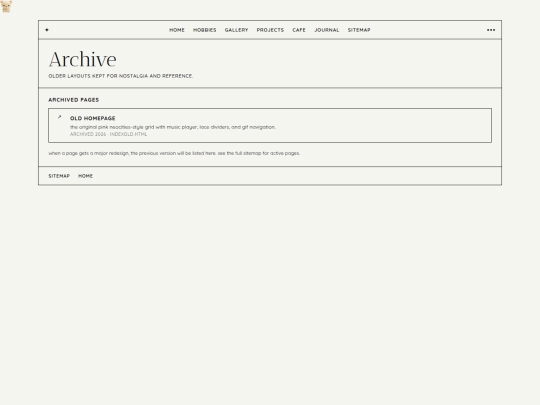Click the arrow icon beside Old Homepage
Viewport: 540px width, 405px height.
59,117
